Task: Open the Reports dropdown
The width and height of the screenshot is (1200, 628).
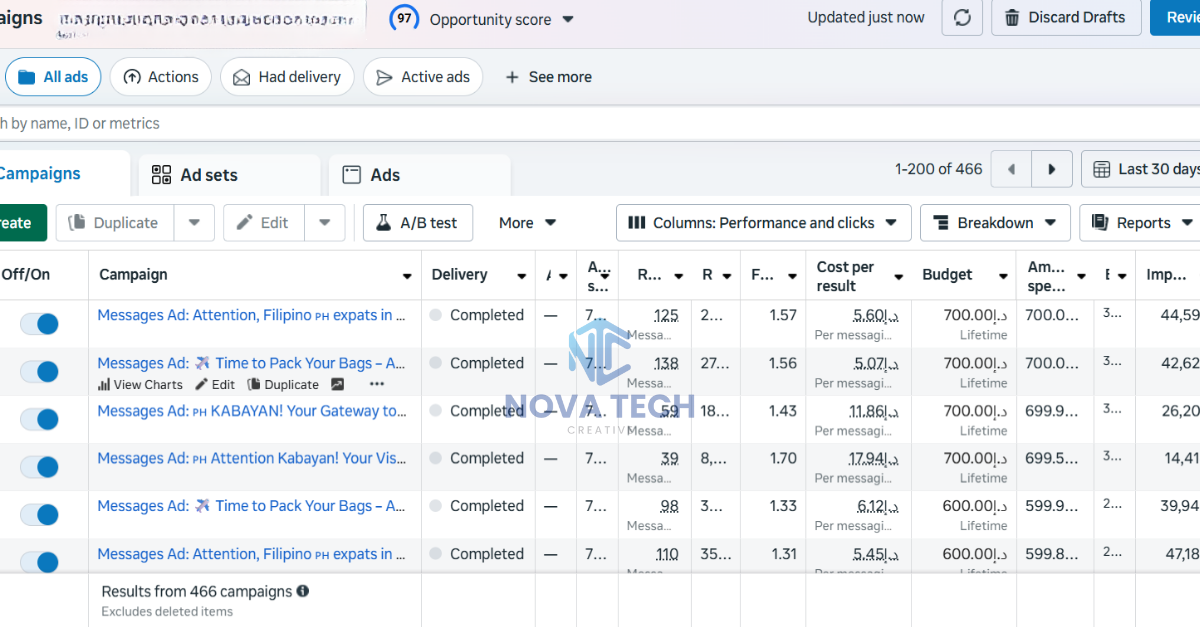Action: click(1142, 223)
